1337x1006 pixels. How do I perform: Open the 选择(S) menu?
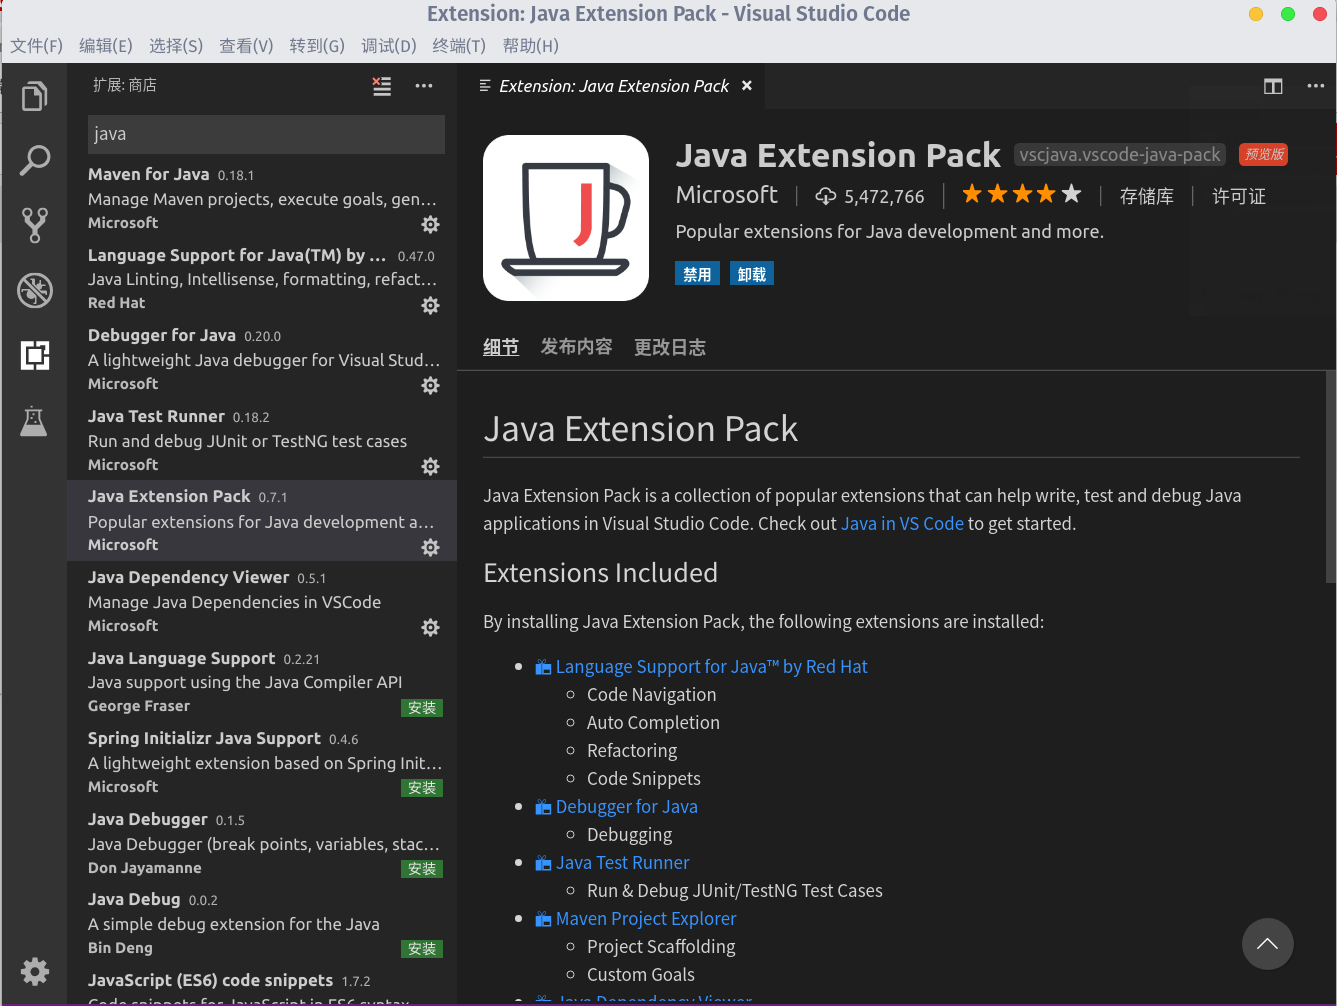[x=176, y=46]
